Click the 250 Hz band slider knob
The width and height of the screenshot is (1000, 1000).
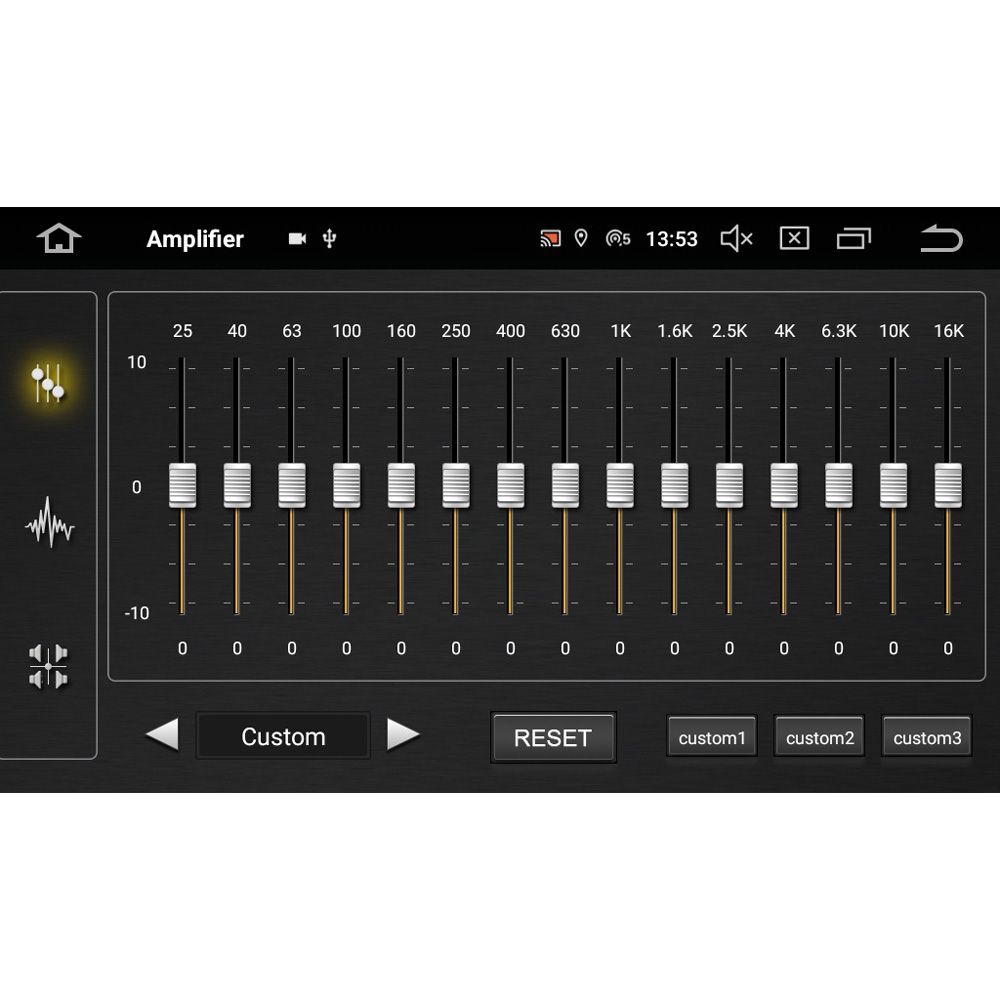click(456, 486)
